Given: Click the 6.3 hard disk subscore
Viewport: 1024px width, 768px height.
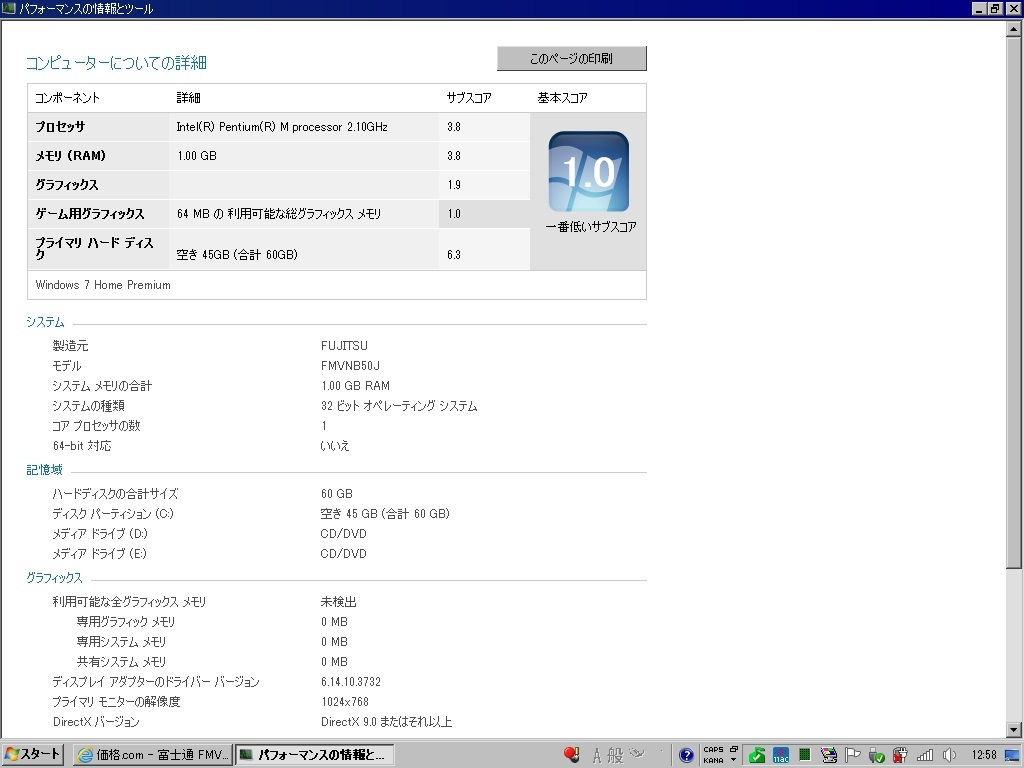Looking at the screenshot, I should (x=454, y=255).
